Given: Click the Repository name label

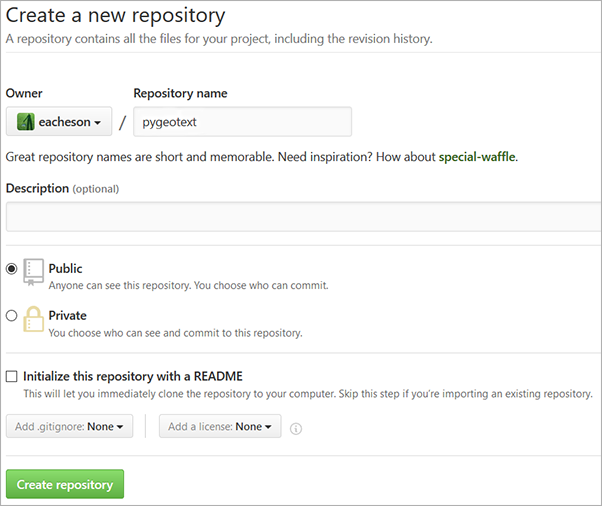Looking at the screenshot, I should click(x=180, y=93).
